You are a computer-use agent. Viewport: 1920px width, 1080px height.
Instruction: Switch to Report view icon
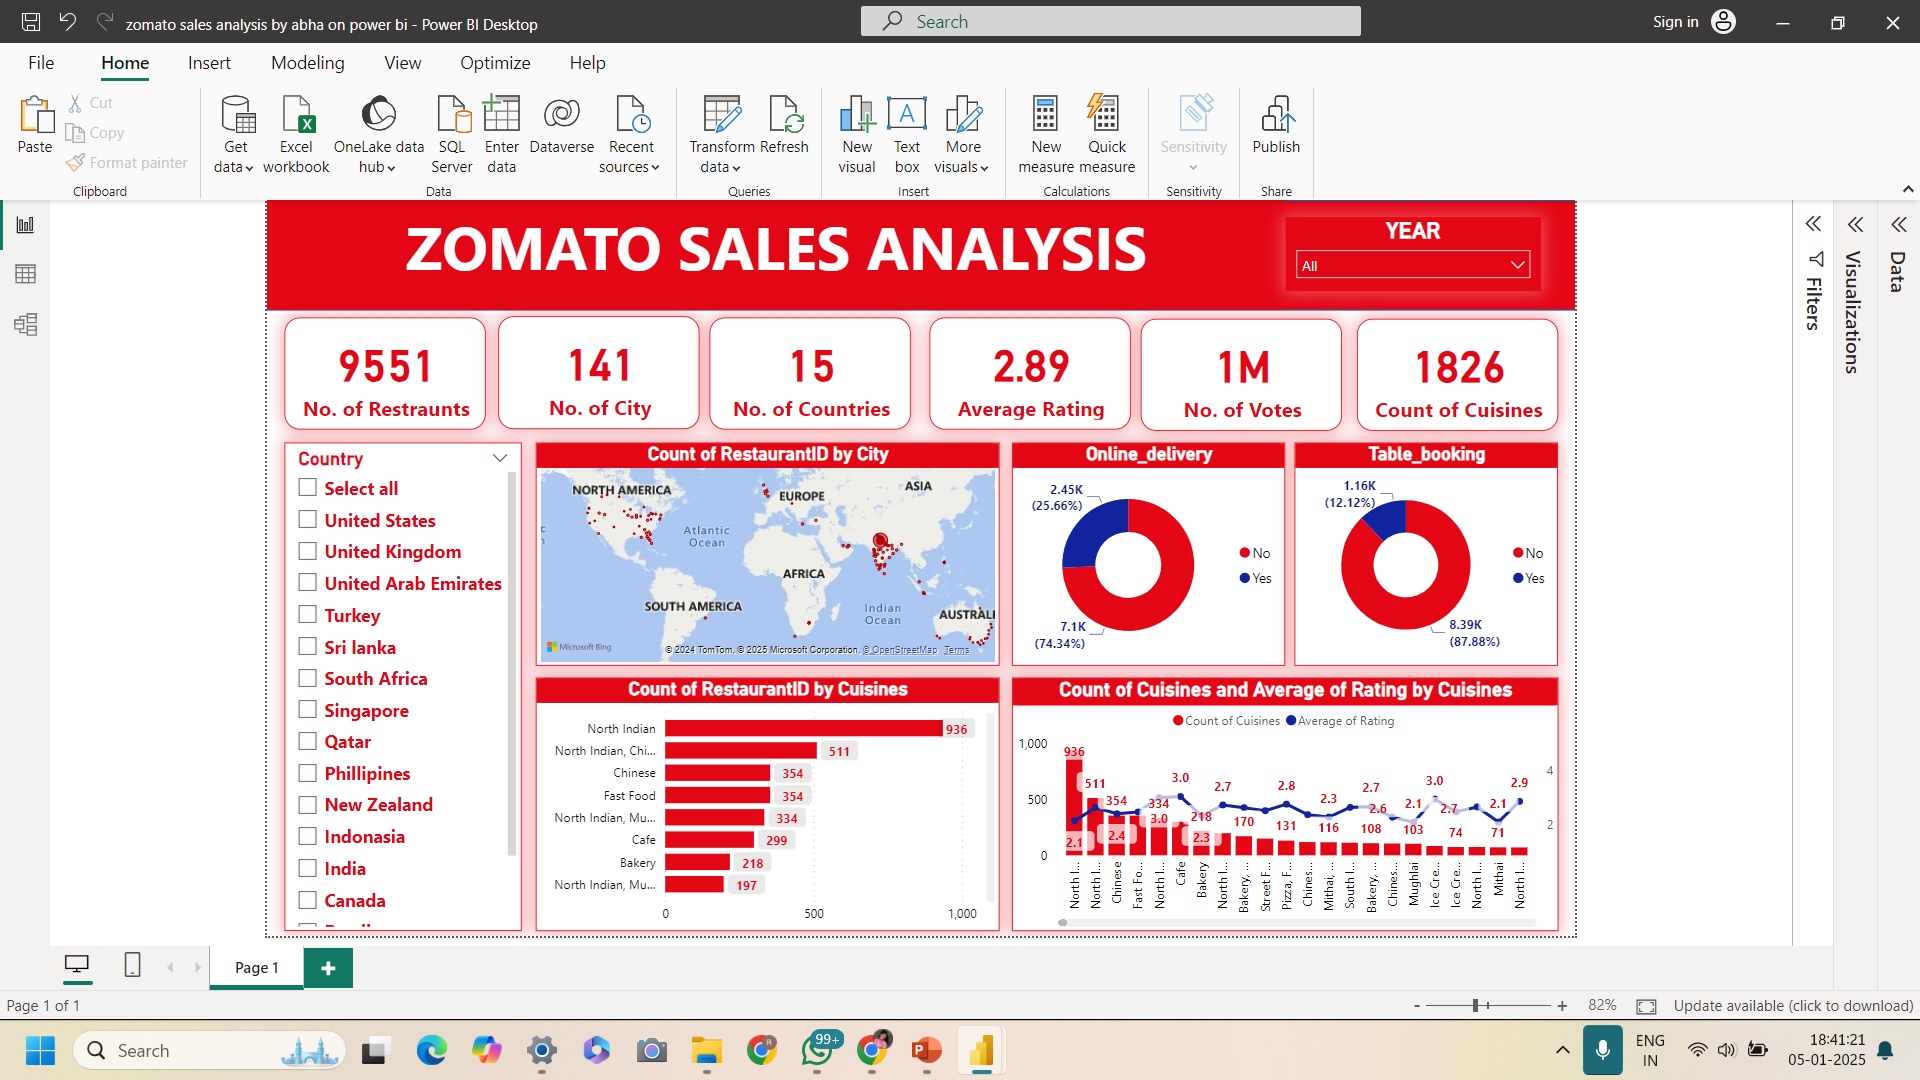coord(25,225)
